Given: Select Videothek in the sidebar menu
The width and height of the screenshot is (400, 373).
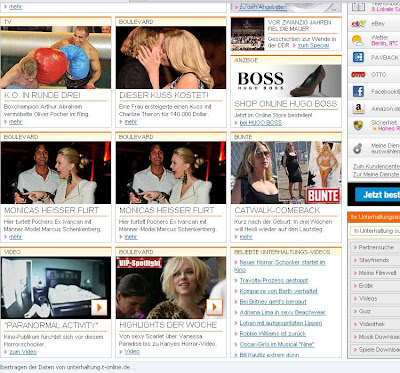Looking at the screenshot, I should tap(372, 324).
